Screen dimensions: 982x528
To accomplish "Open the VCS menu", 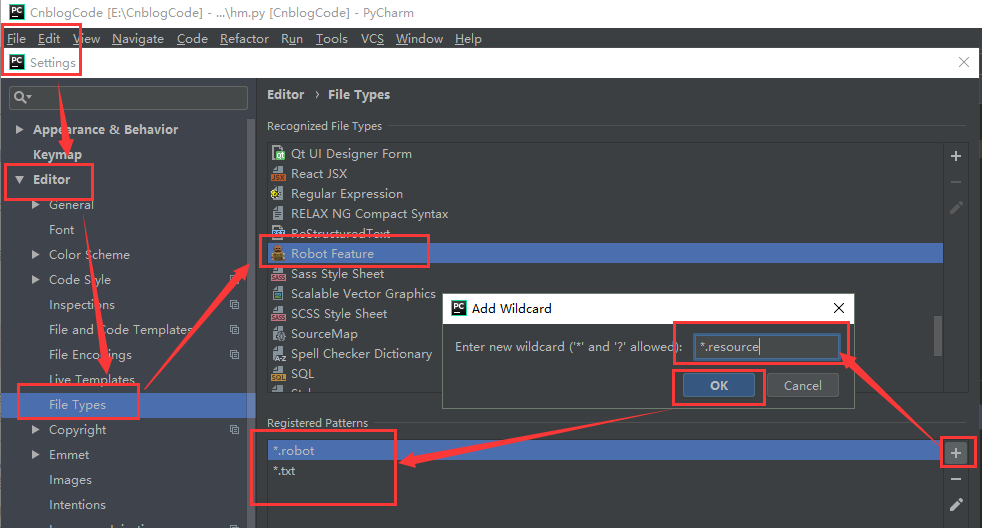I will [x=372, y=39].
